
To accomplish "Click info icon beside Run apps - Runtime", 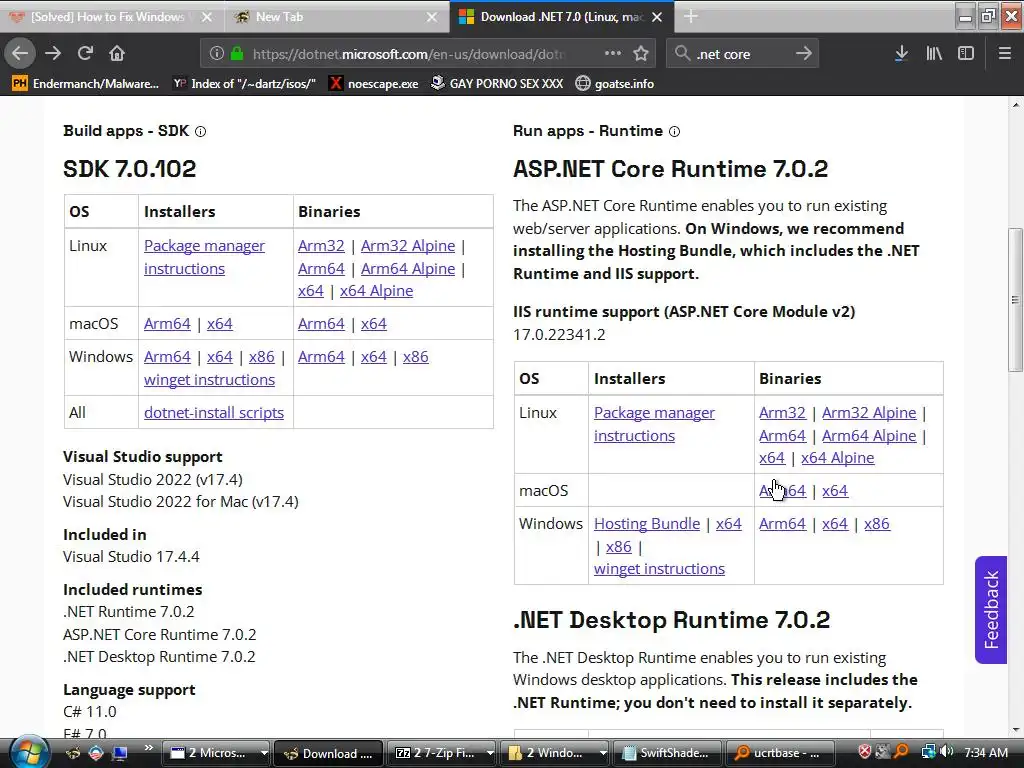I will coord(675,131).
